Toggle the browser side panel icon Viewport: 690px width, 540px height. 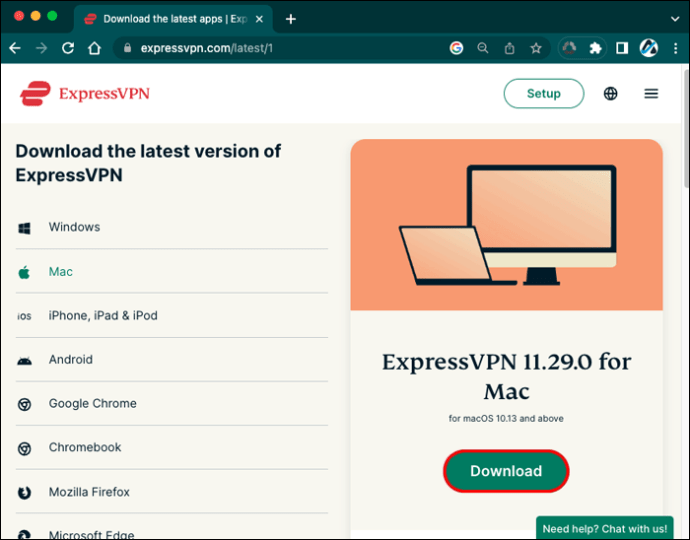pos(622,48)
